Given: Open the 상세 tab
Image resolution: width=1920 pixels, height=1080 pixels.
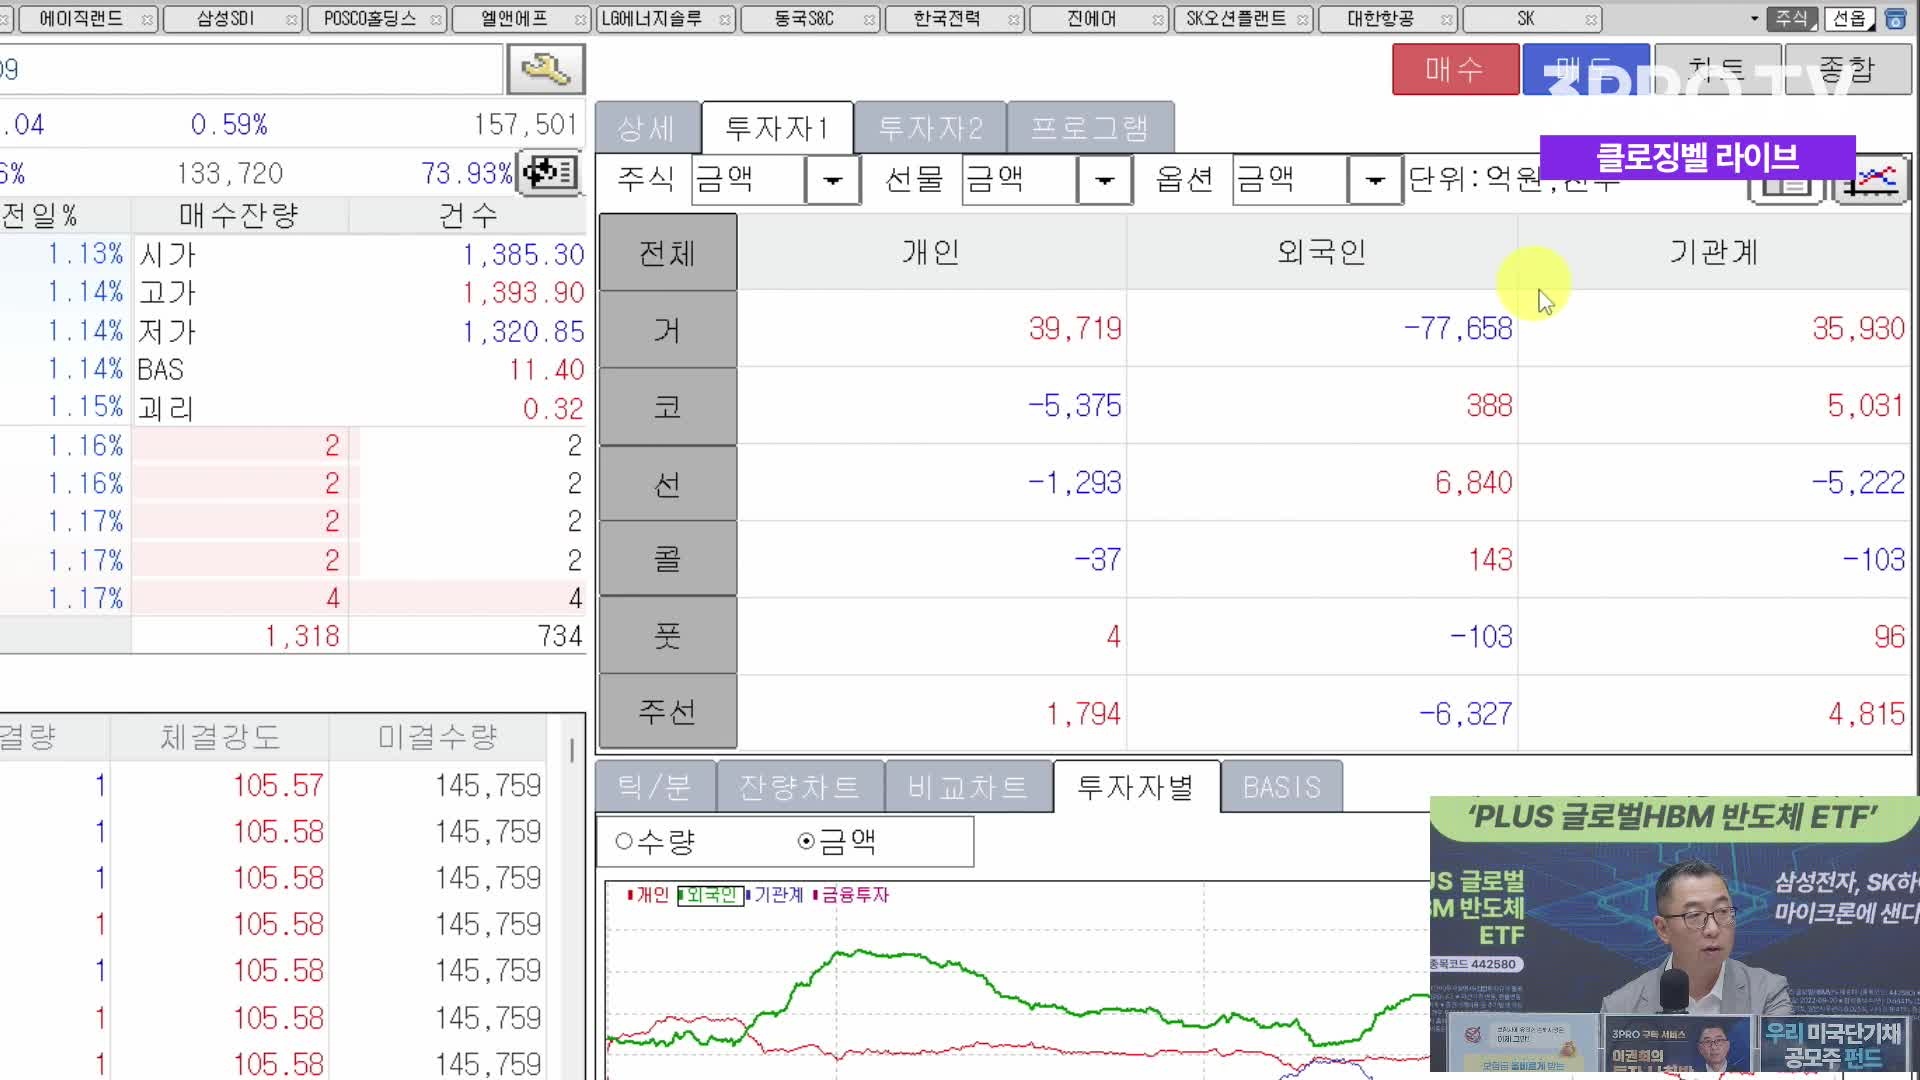Looking at the screenshot, I should click(647, 128).
